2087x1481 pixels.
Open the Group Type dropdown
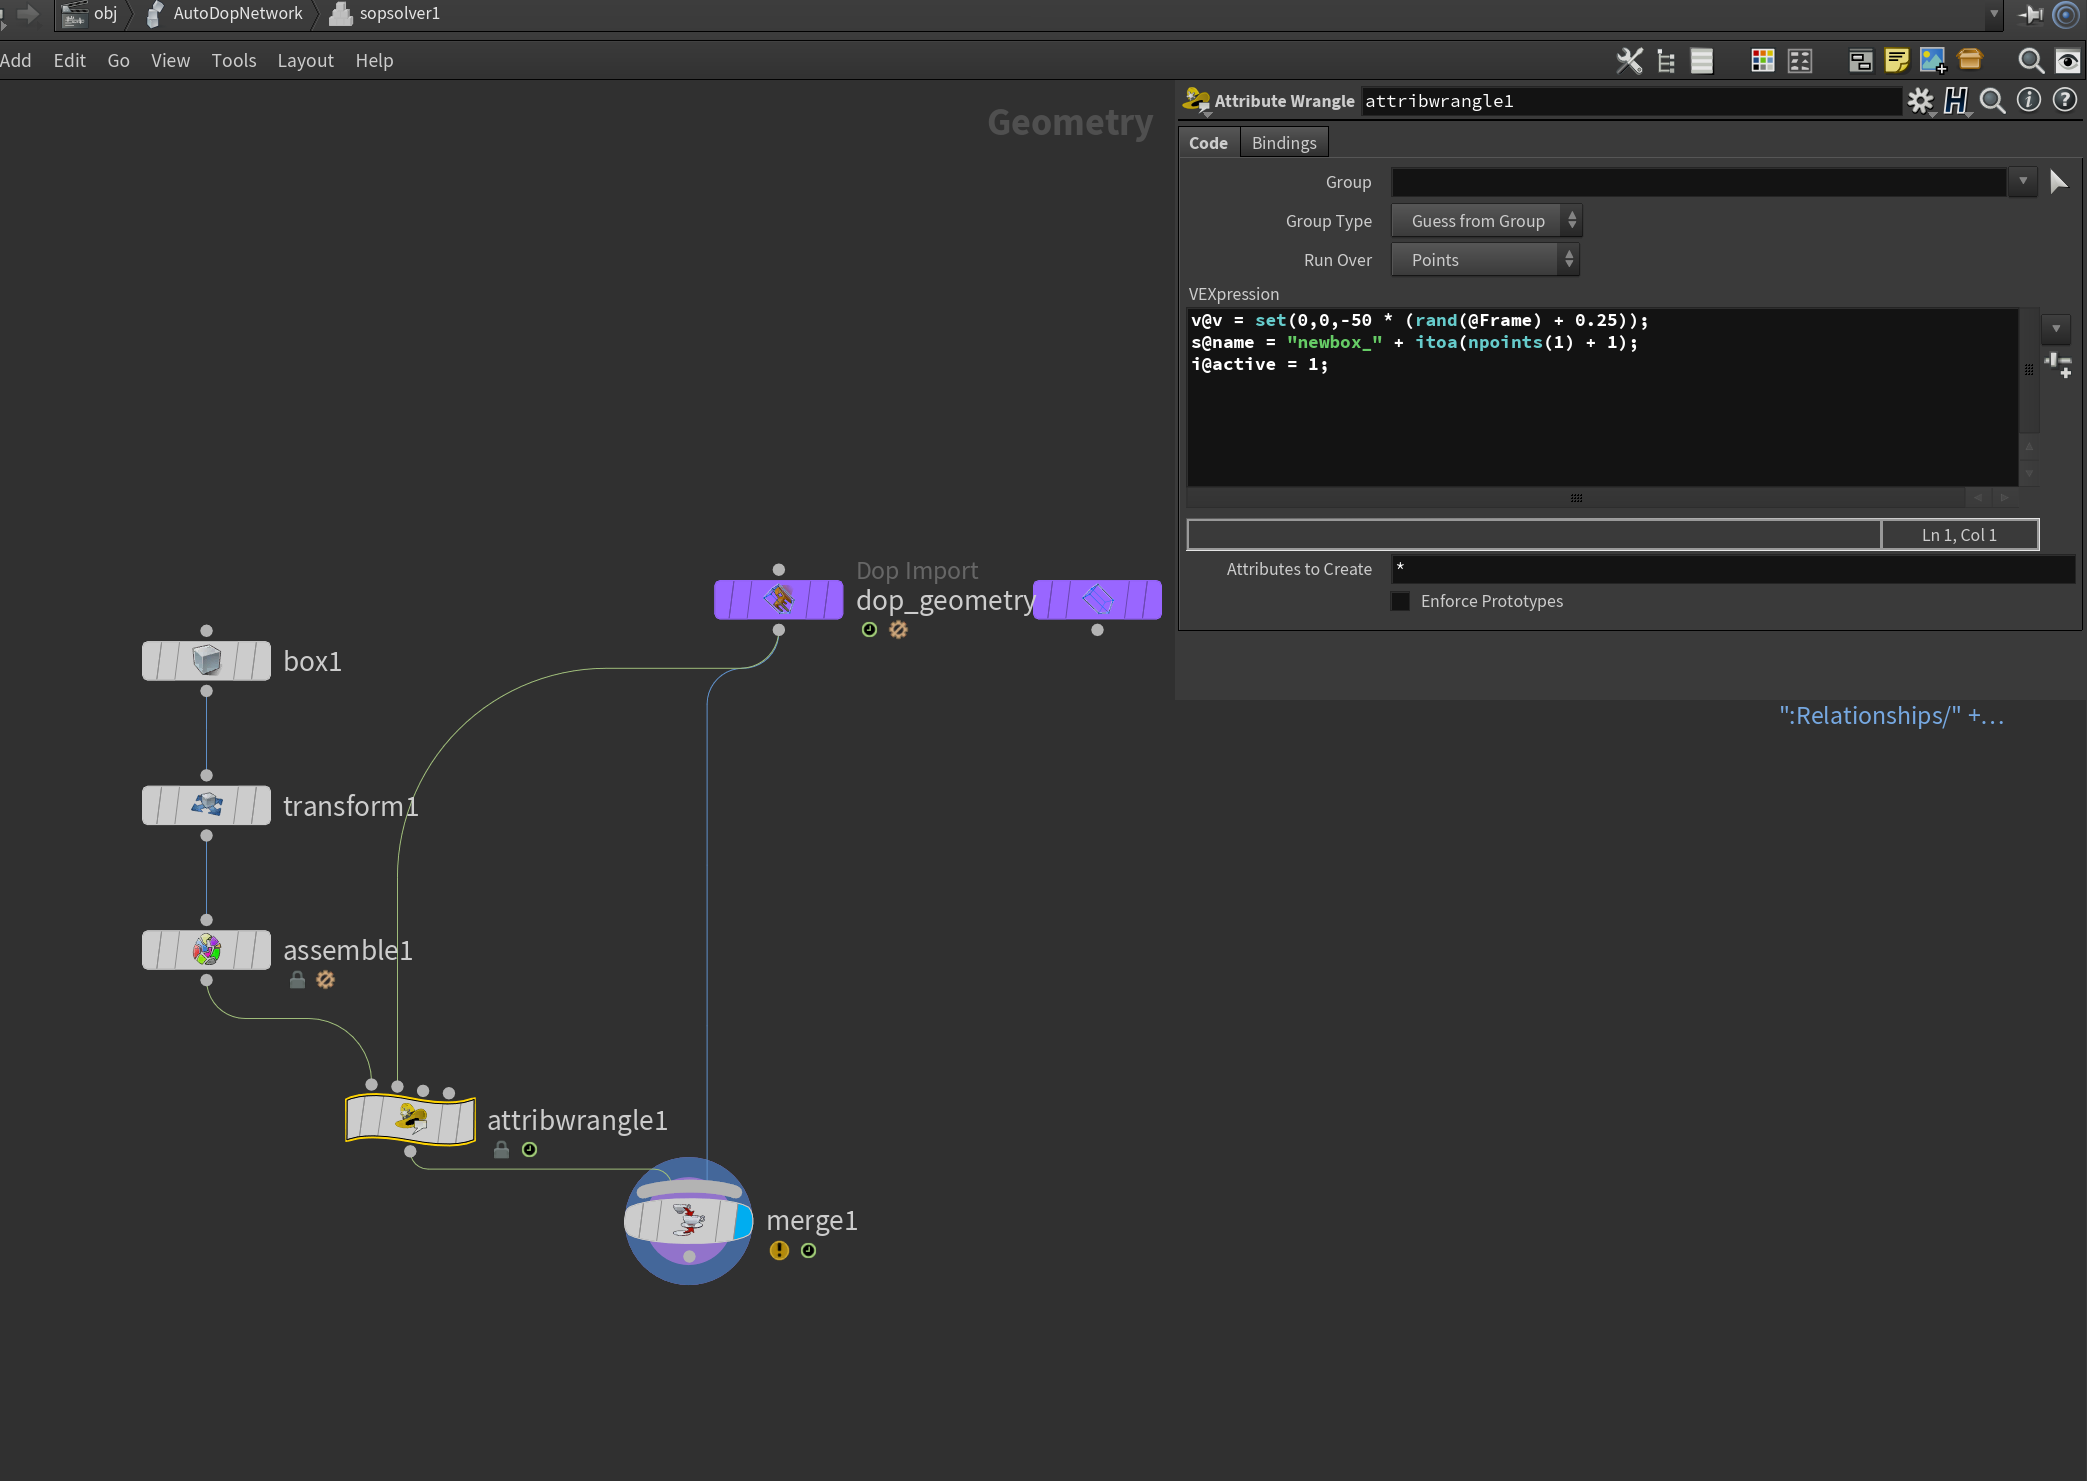1486,221
